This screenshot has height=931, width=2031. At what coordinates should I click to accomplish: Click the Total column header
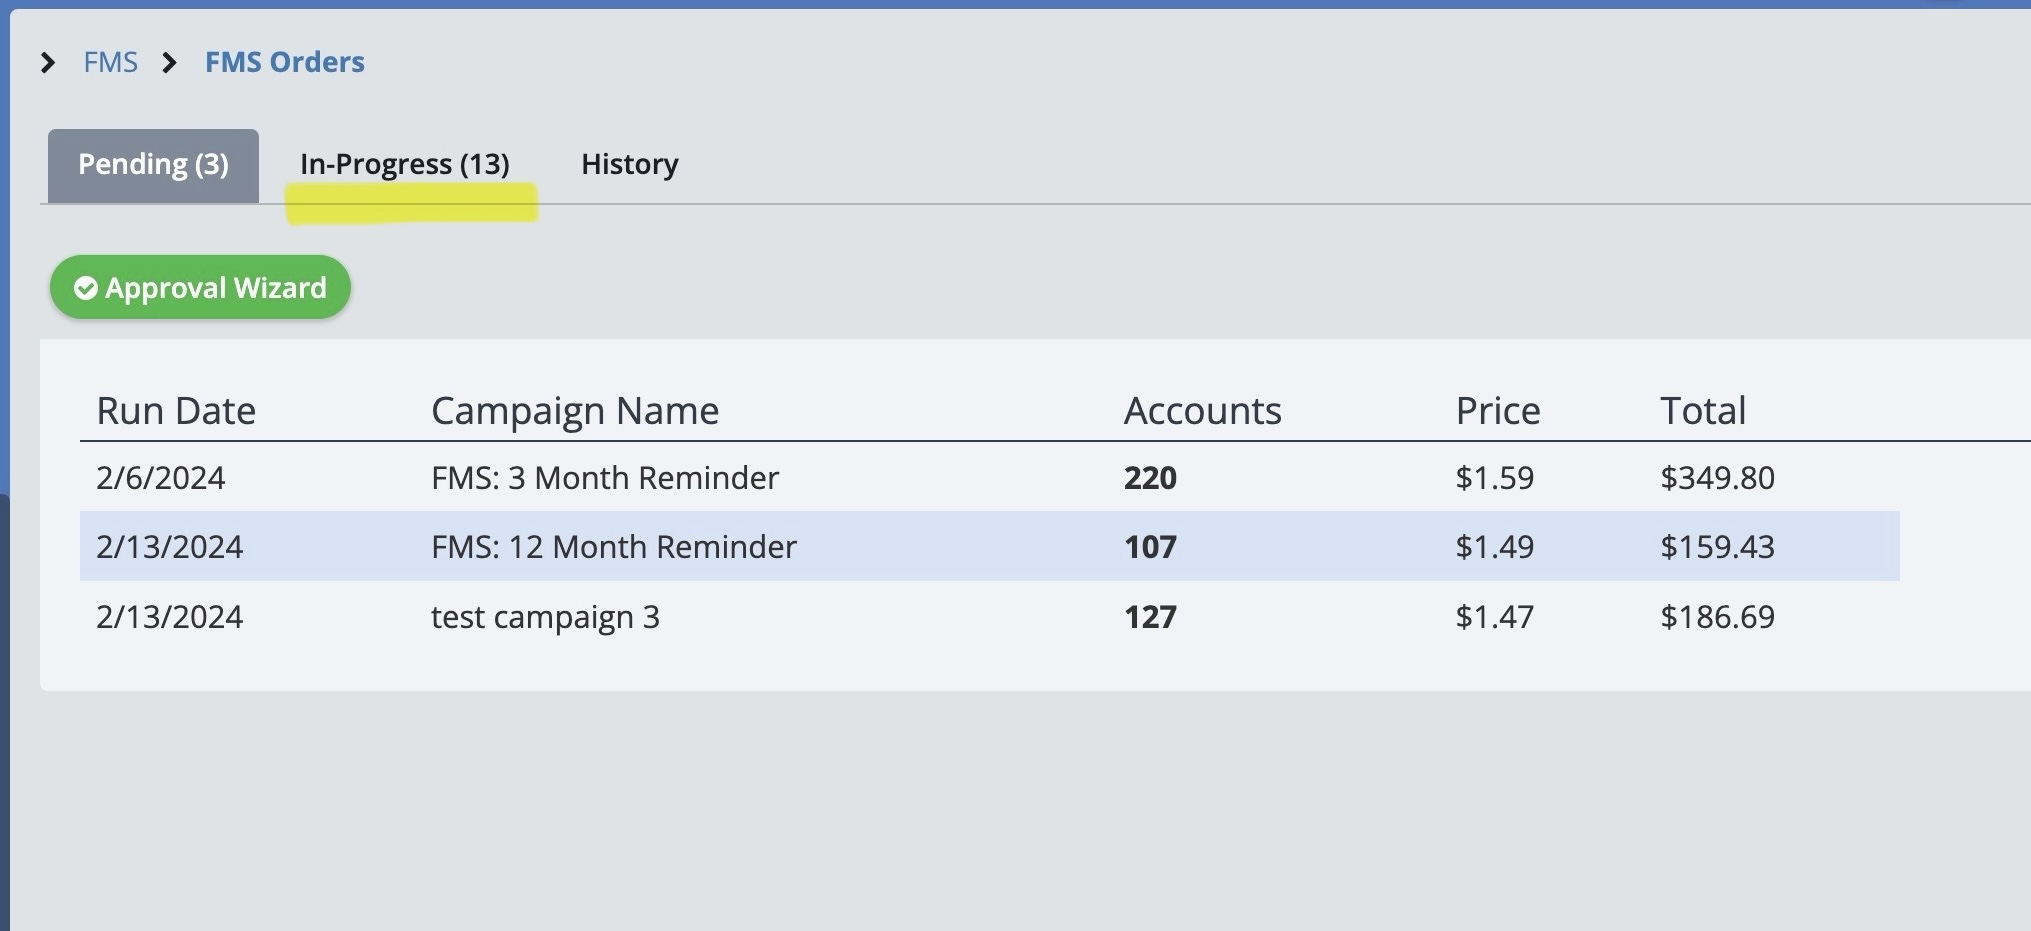pos(1702,411)
